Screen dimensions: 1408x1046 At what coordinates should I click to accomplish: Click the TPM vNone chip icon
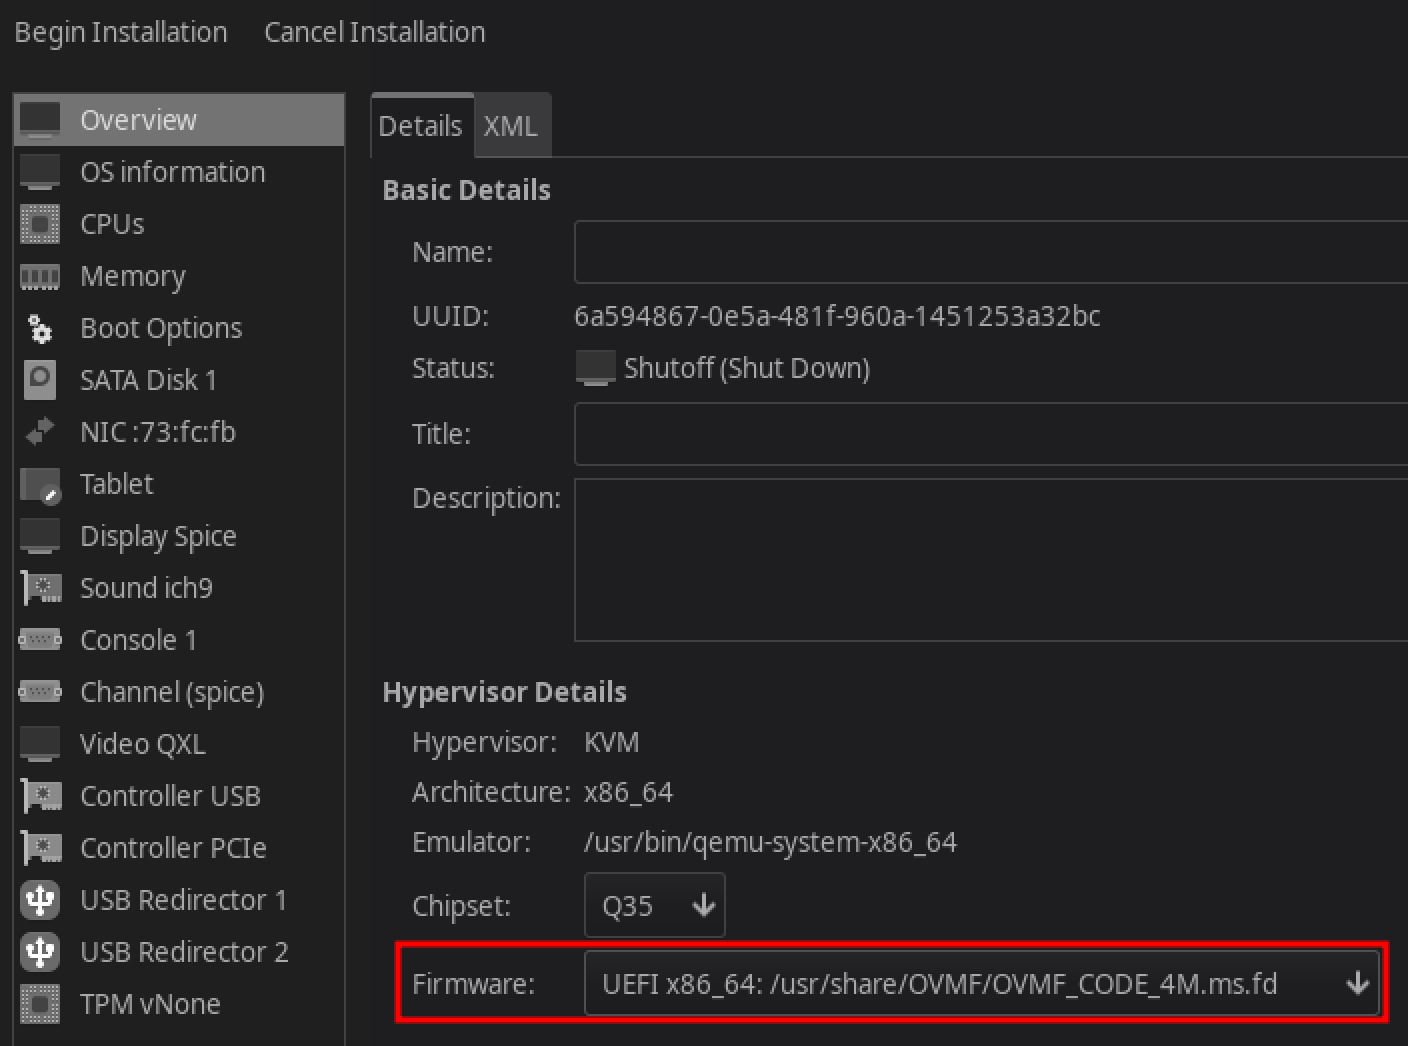tap(40, 1004)
